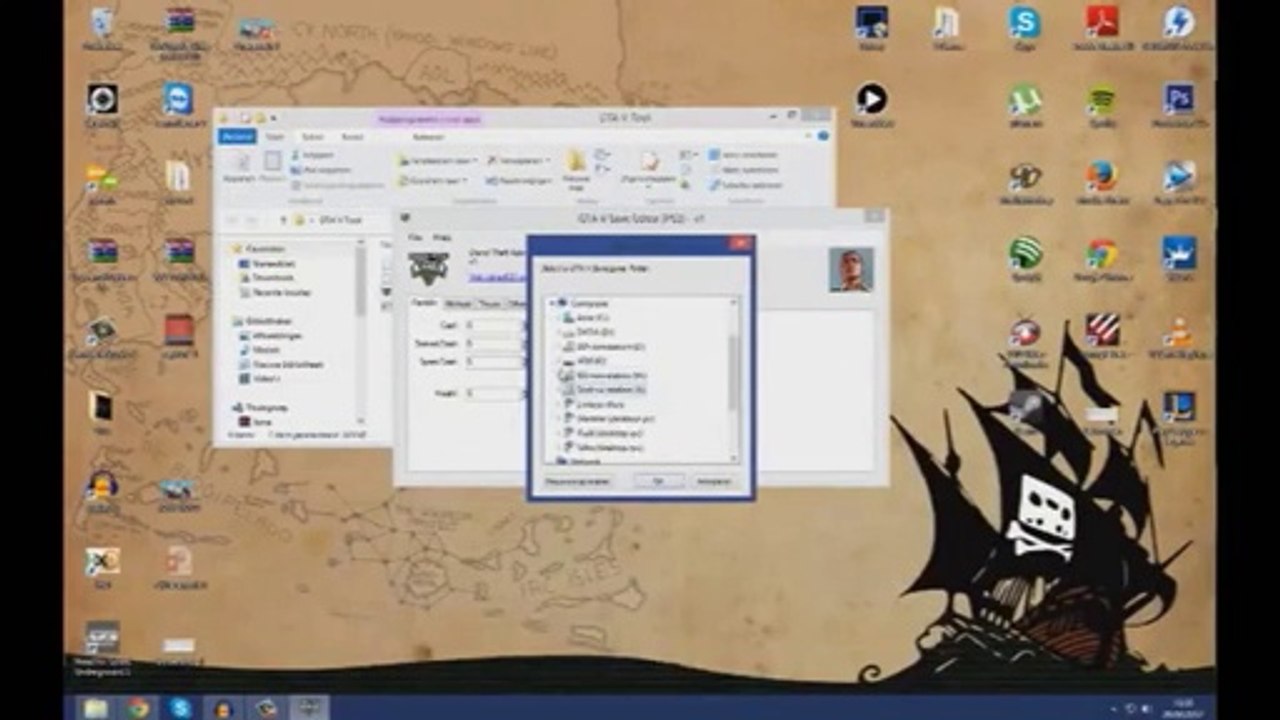The height and width of the screenshot is (720, 1280).
Task: Open the Help menu in Save Editor
Action: [x=441, y=238]
